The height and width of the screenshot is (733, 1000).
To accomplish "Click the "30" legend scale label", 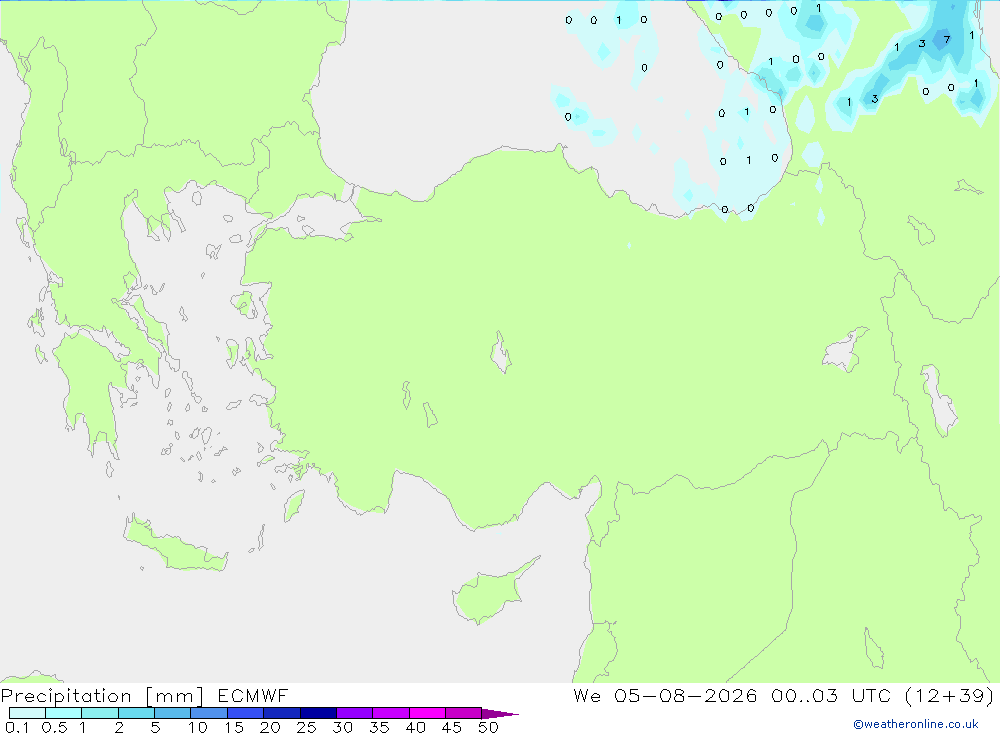I will click(x=343, y=727).
